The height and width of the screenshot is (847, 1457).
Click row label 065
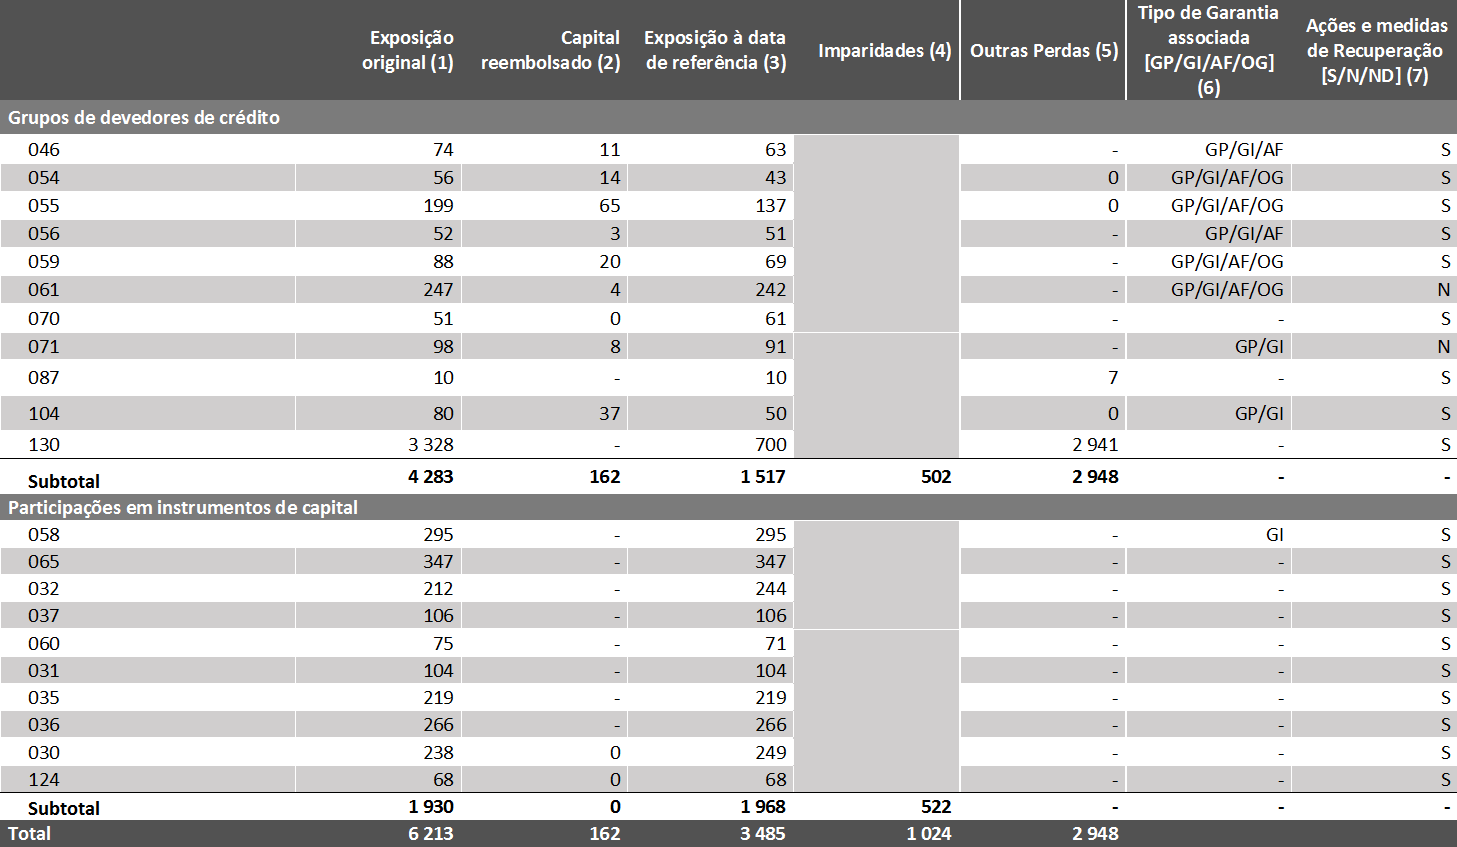point(44,561)
